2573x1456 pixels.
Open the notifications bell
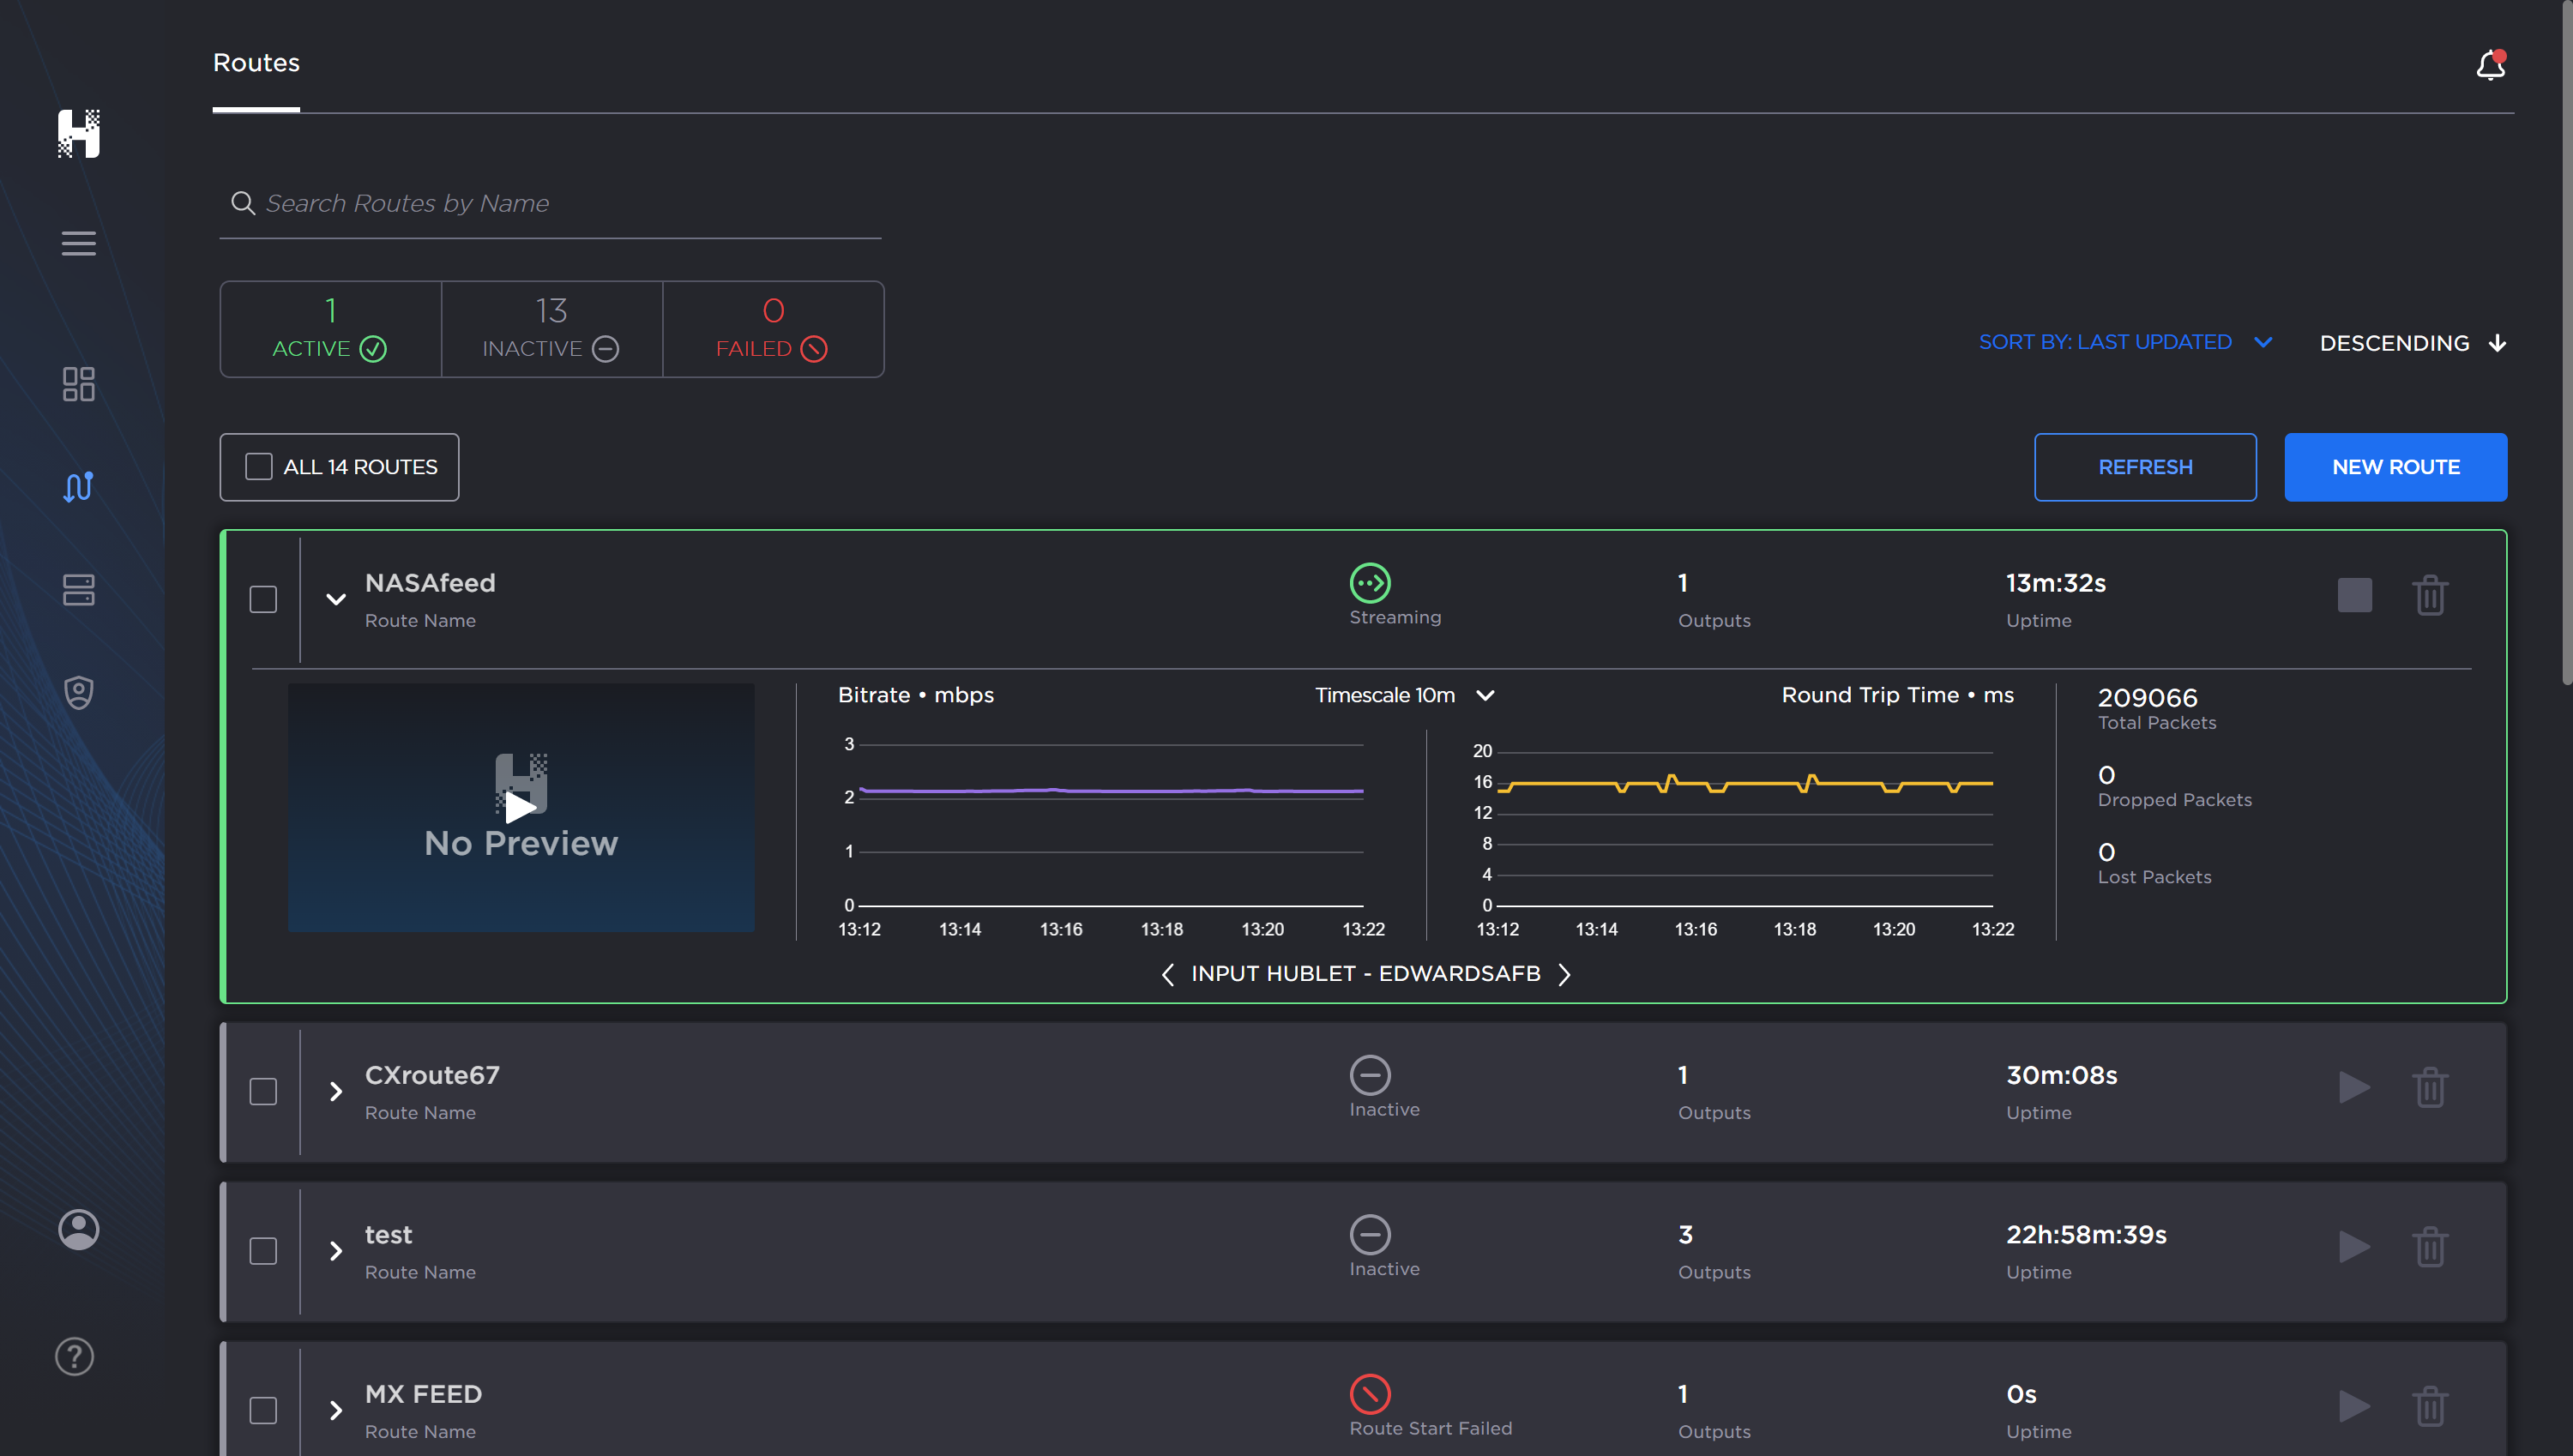pyautogui.click(x=2489, y=65)
